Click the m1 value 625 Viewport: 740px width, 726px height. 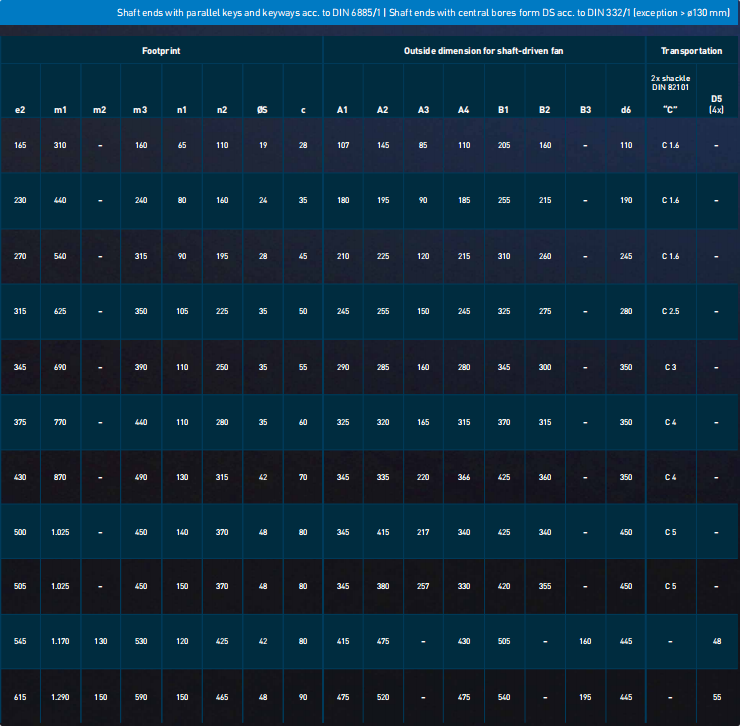coord(61,312)
